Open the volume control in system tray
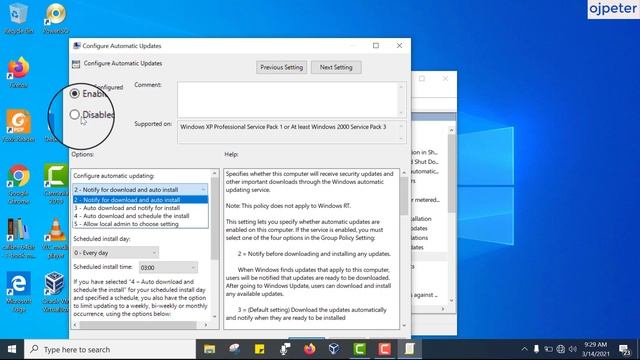This screenshot has width=640, height=360. click(573, 349)
